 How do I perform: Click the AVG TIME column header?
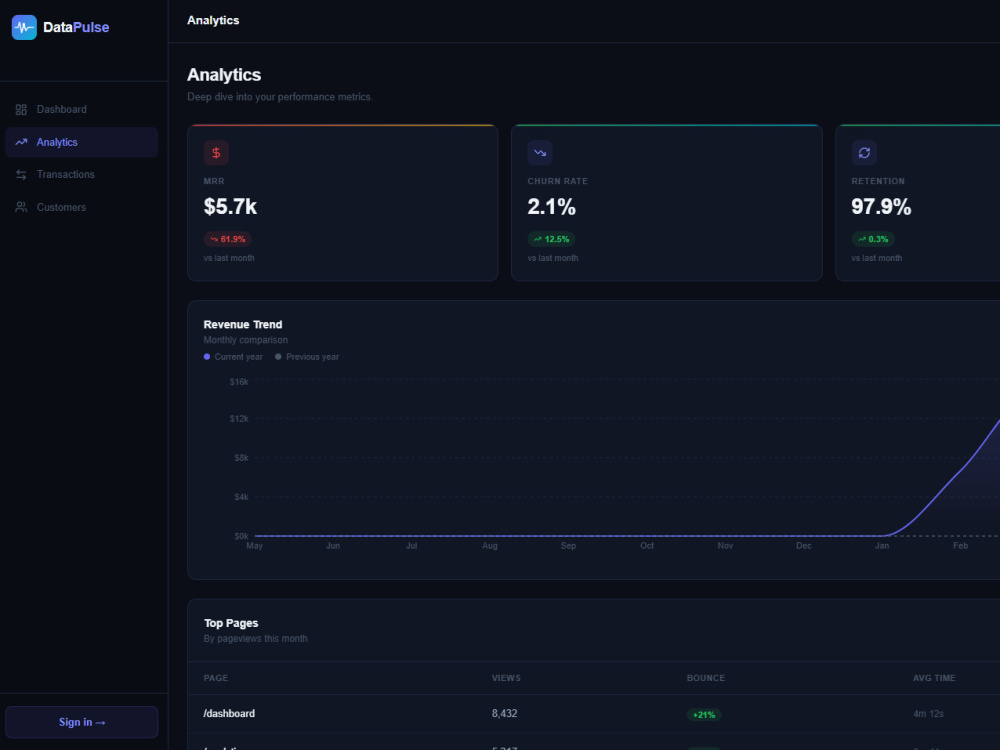pos(934,678)
